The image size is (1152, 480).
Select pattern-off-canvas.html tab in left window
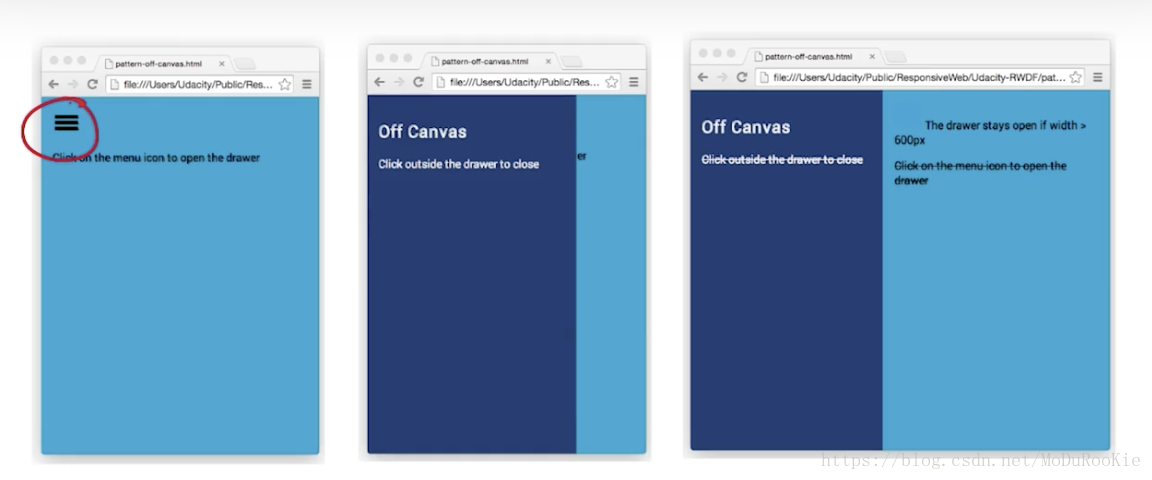tap(163, 64)
